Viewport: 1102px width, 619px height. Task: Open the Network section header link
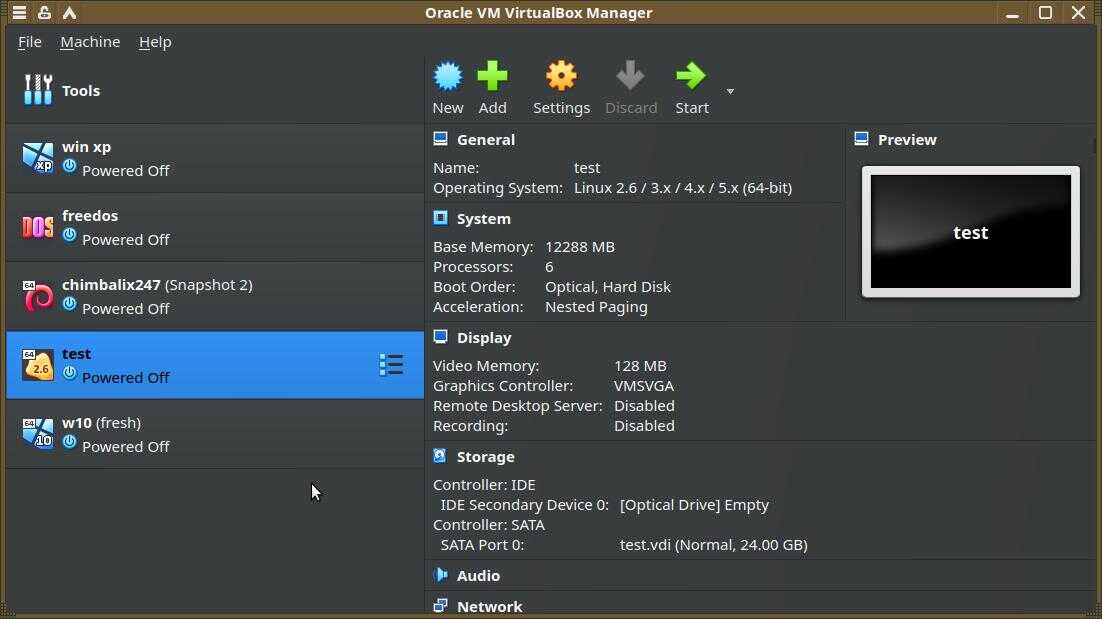point(490,606)
